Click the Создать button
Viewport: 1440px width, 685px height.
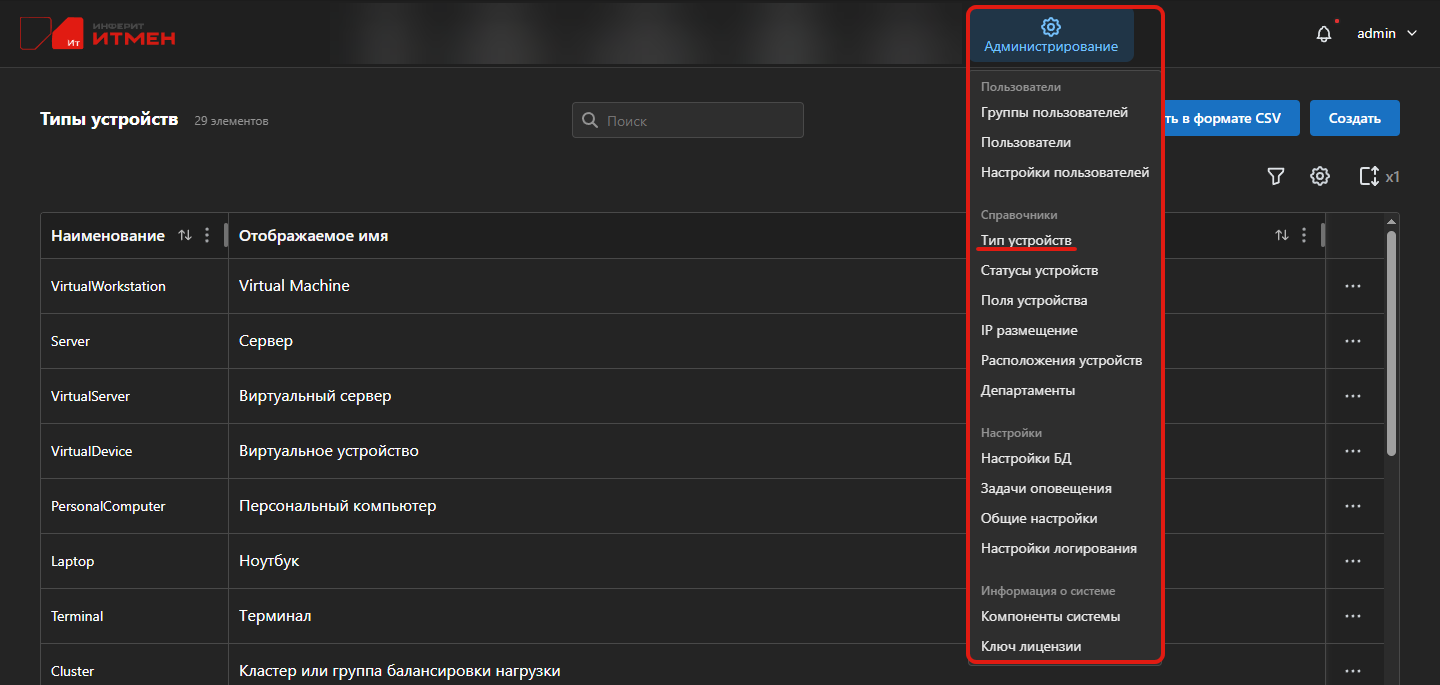pyautogui.click(x=1355, y=118)
